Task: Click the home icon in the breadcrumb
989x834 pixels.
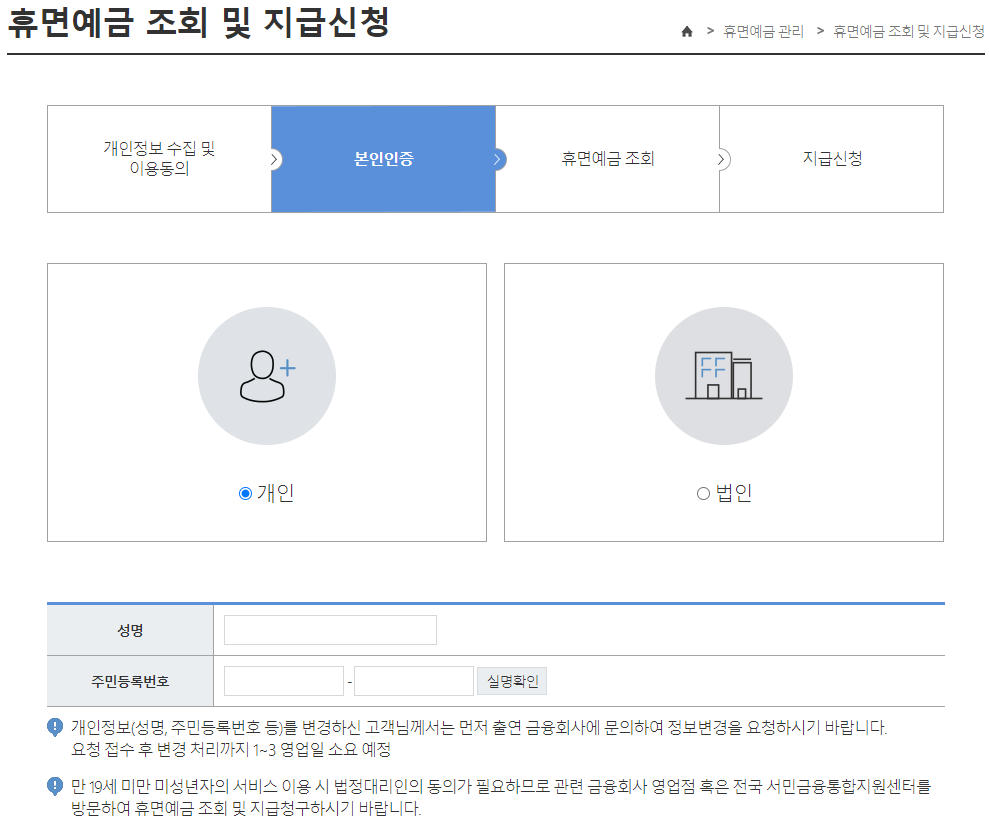Action: coord(687,31)
